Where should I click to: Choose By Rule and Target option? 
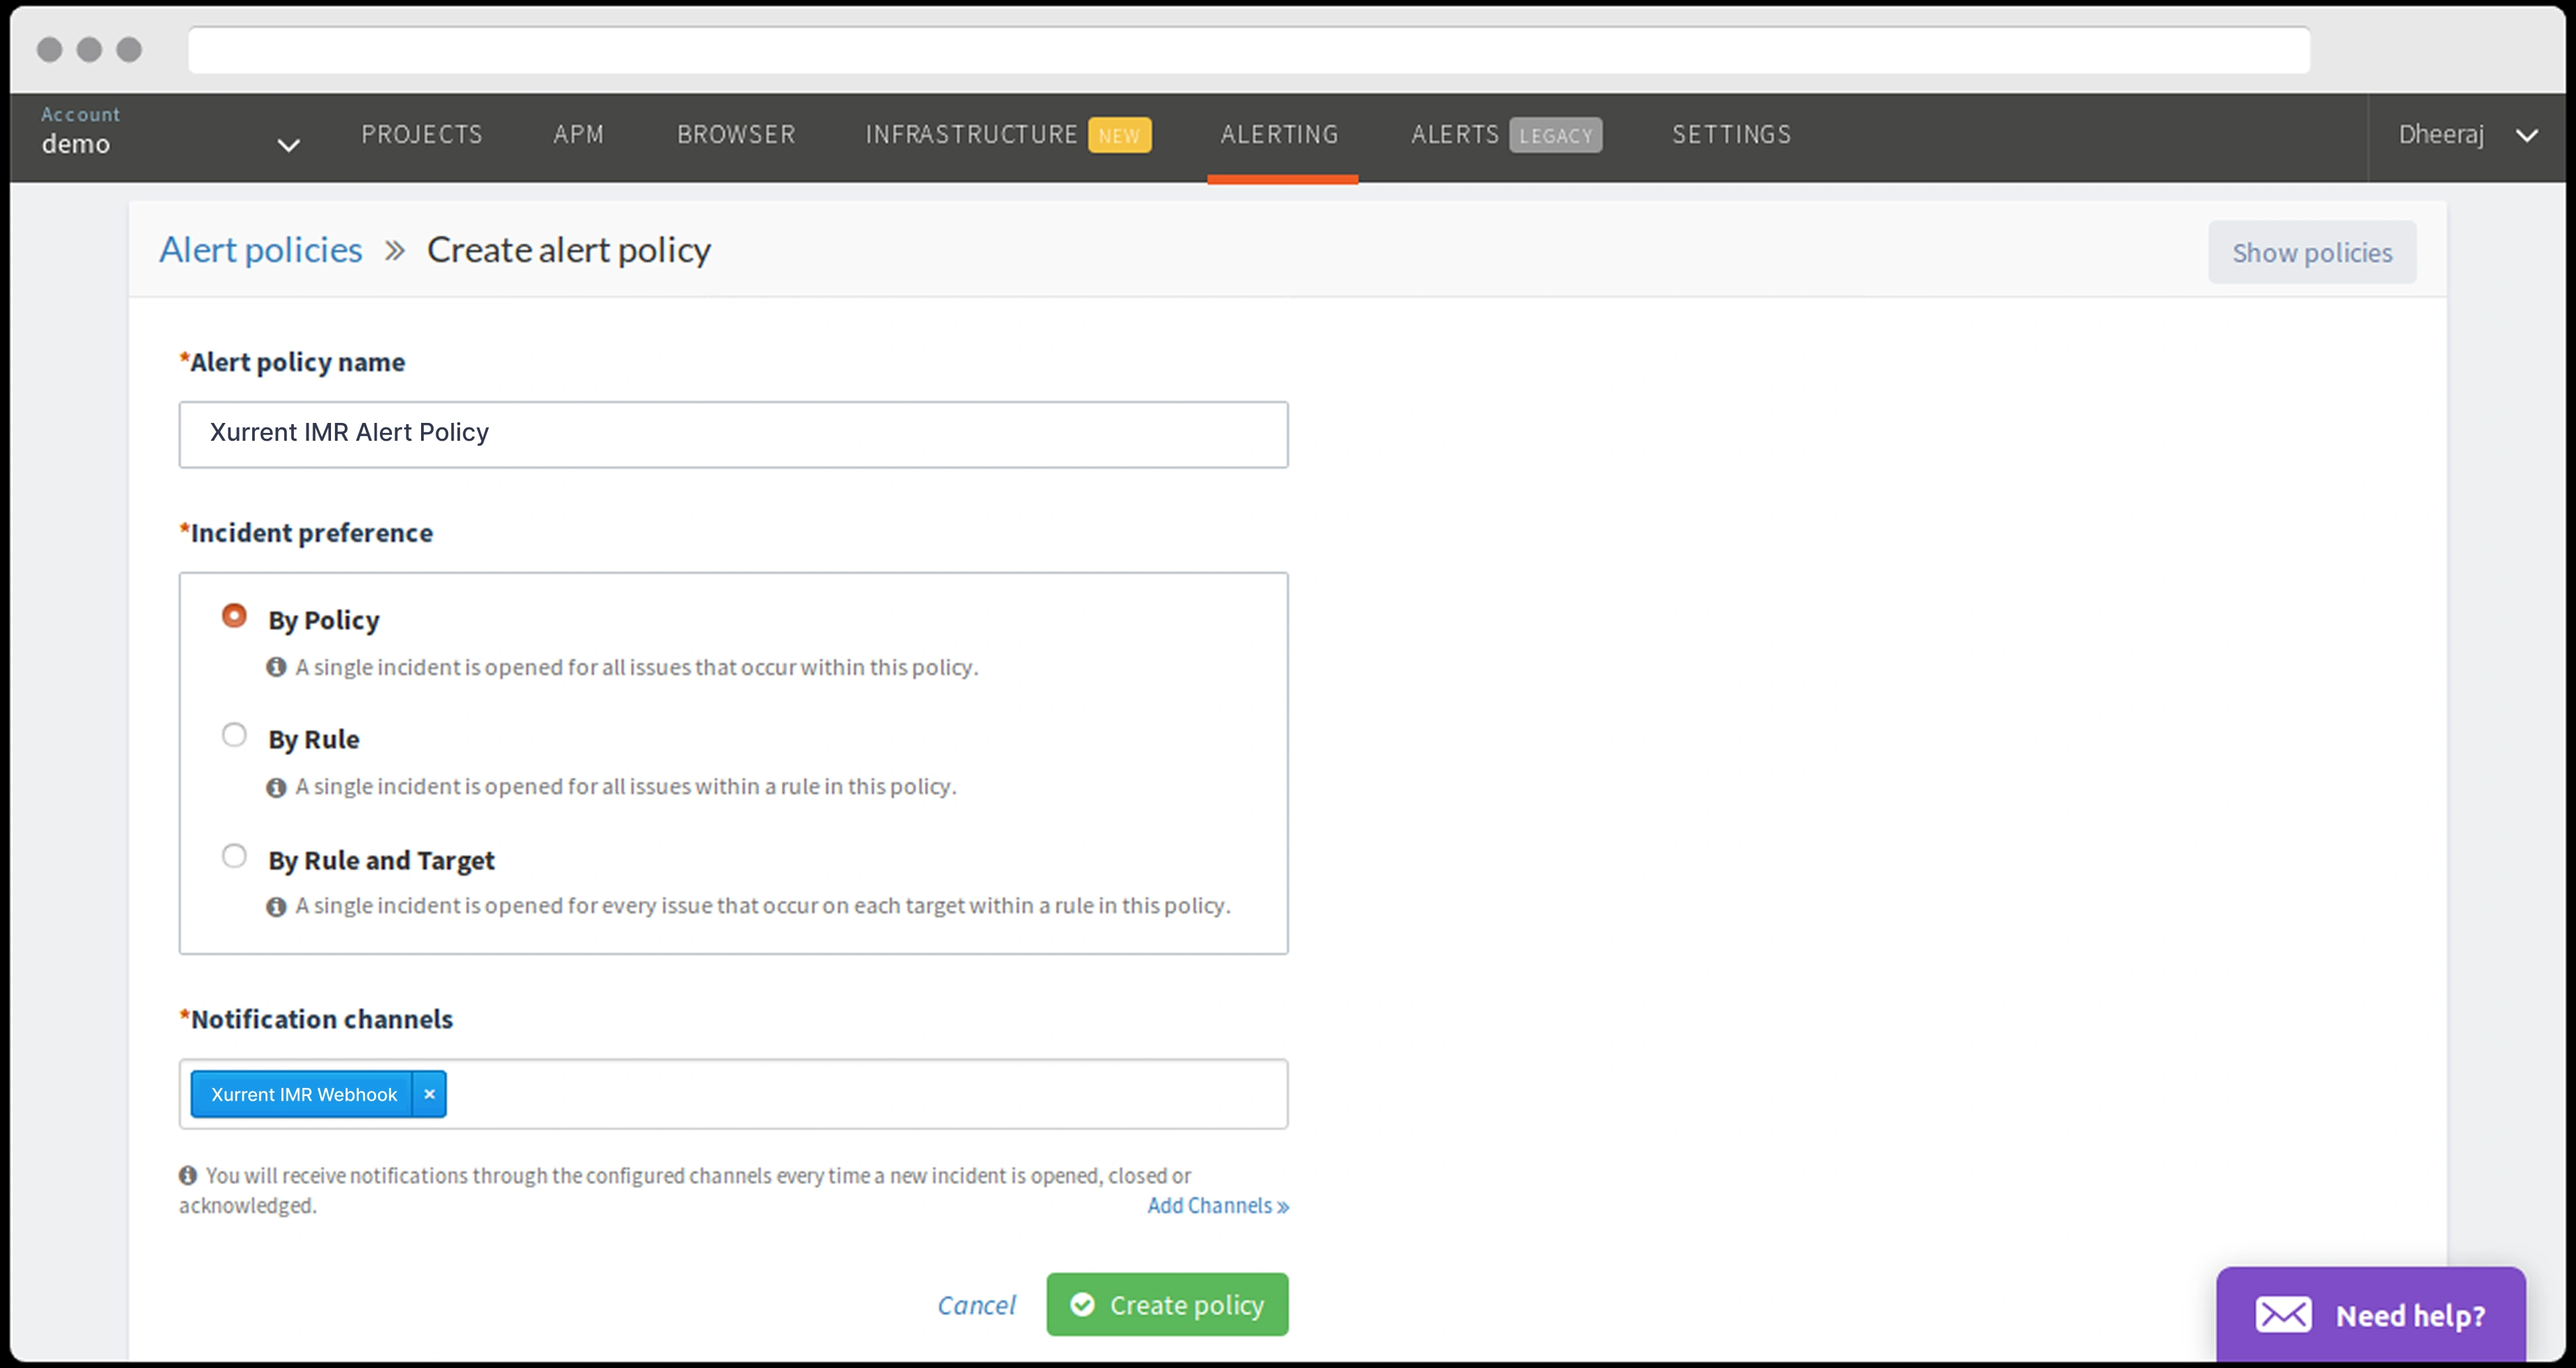[x=234, y=856]
